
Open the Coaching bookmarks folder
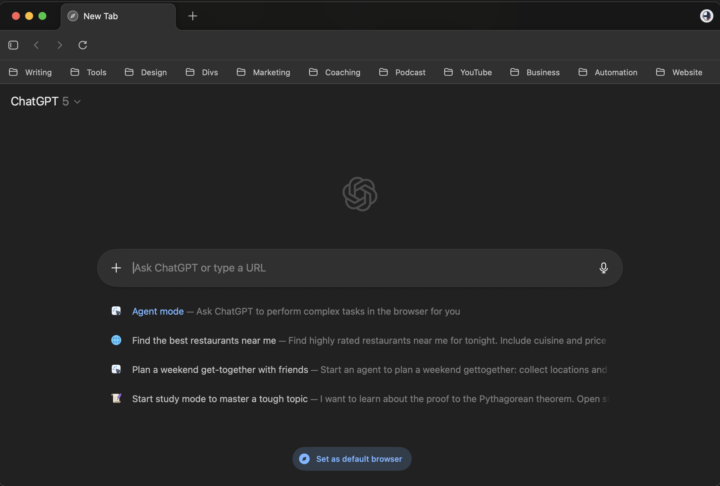(334, 72)
